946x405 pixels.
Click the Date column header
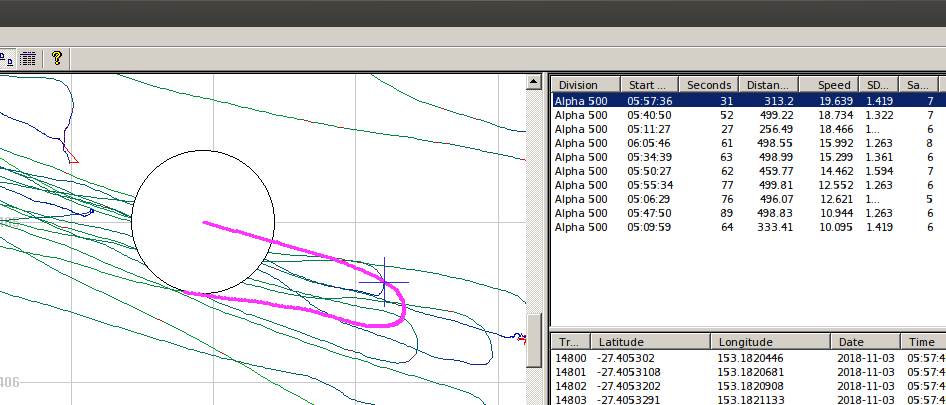(x=865, y=342)
